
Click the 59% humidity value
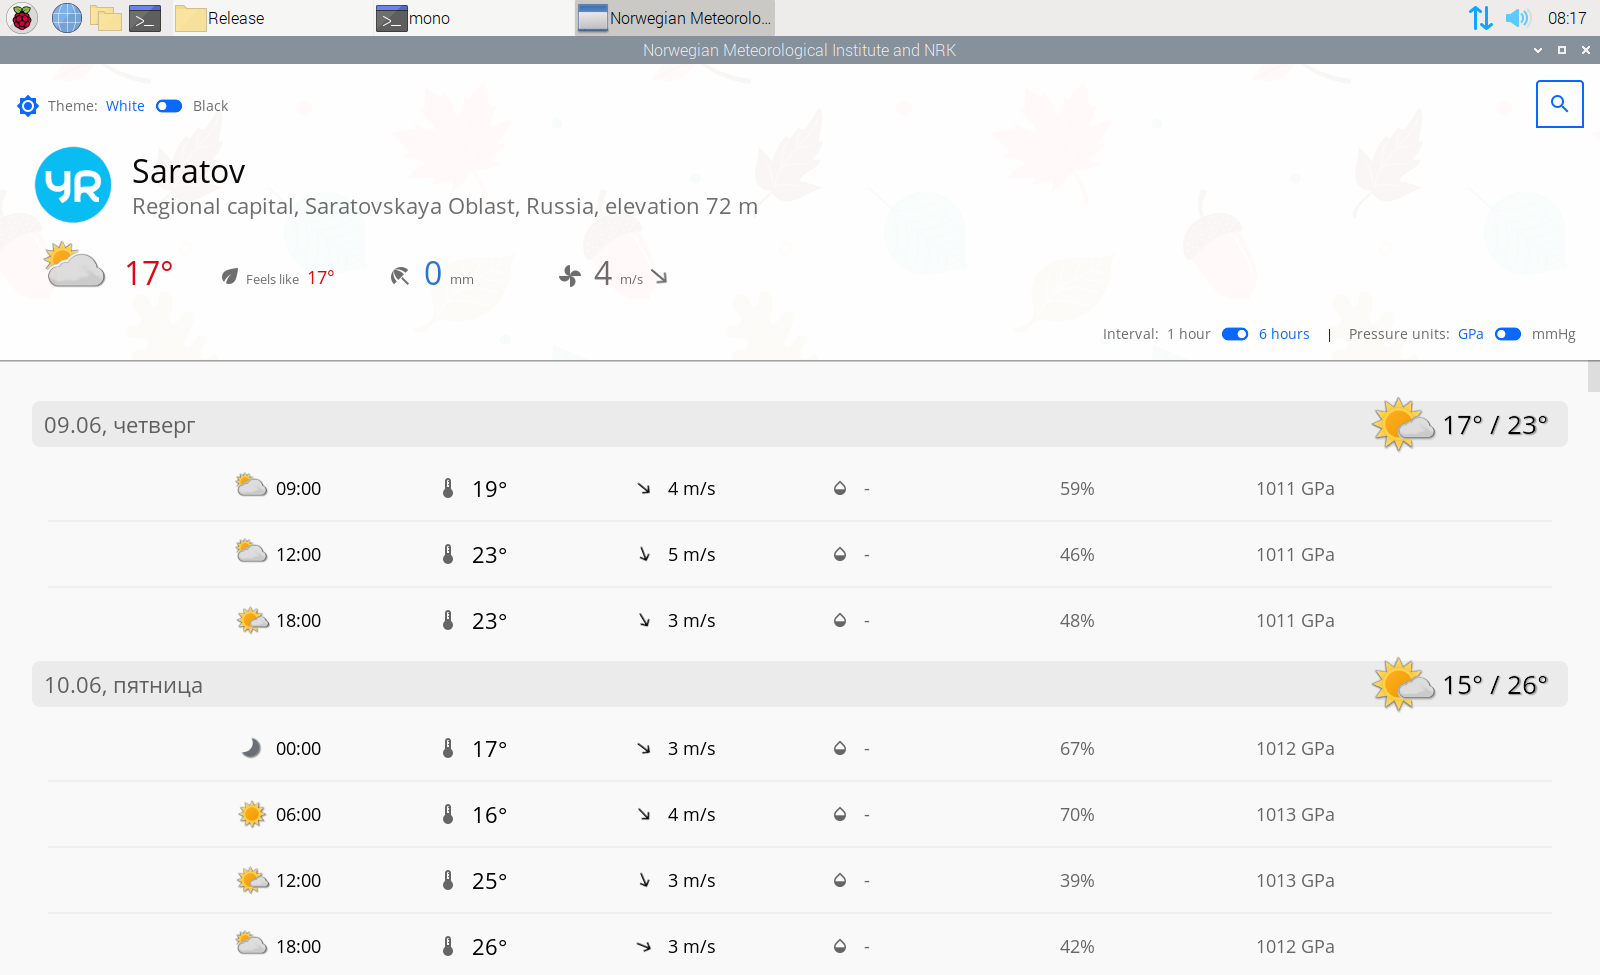click(1077, 489)
